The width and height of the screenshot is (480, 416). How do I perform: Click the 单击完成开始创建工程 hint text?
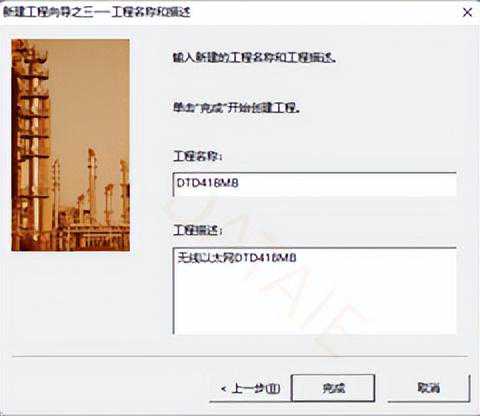click(236, 108)
